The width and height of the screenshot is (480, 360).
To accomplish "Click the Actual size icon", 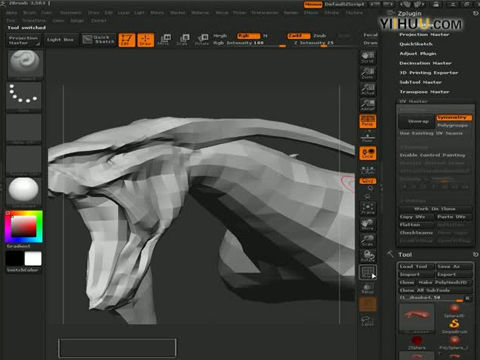I will click(x=368, y=89).
